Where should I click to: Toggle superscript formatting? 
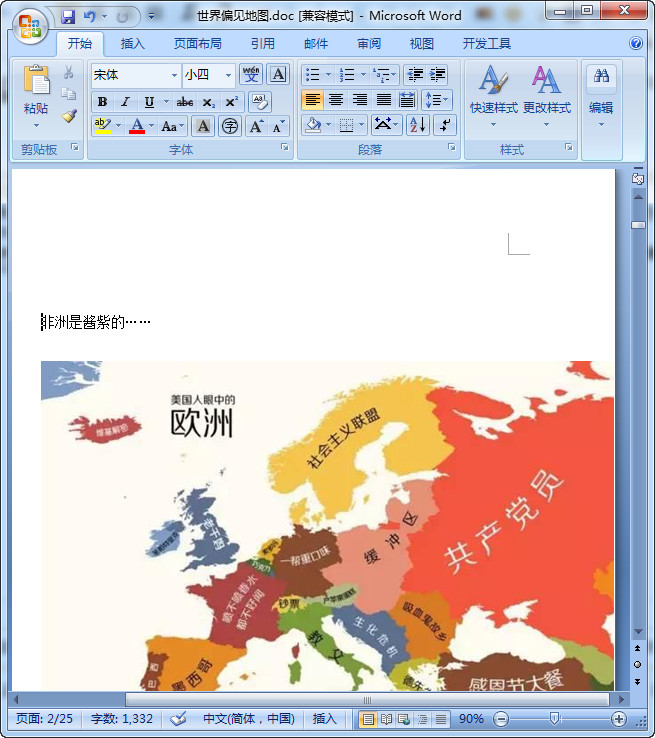232,102
